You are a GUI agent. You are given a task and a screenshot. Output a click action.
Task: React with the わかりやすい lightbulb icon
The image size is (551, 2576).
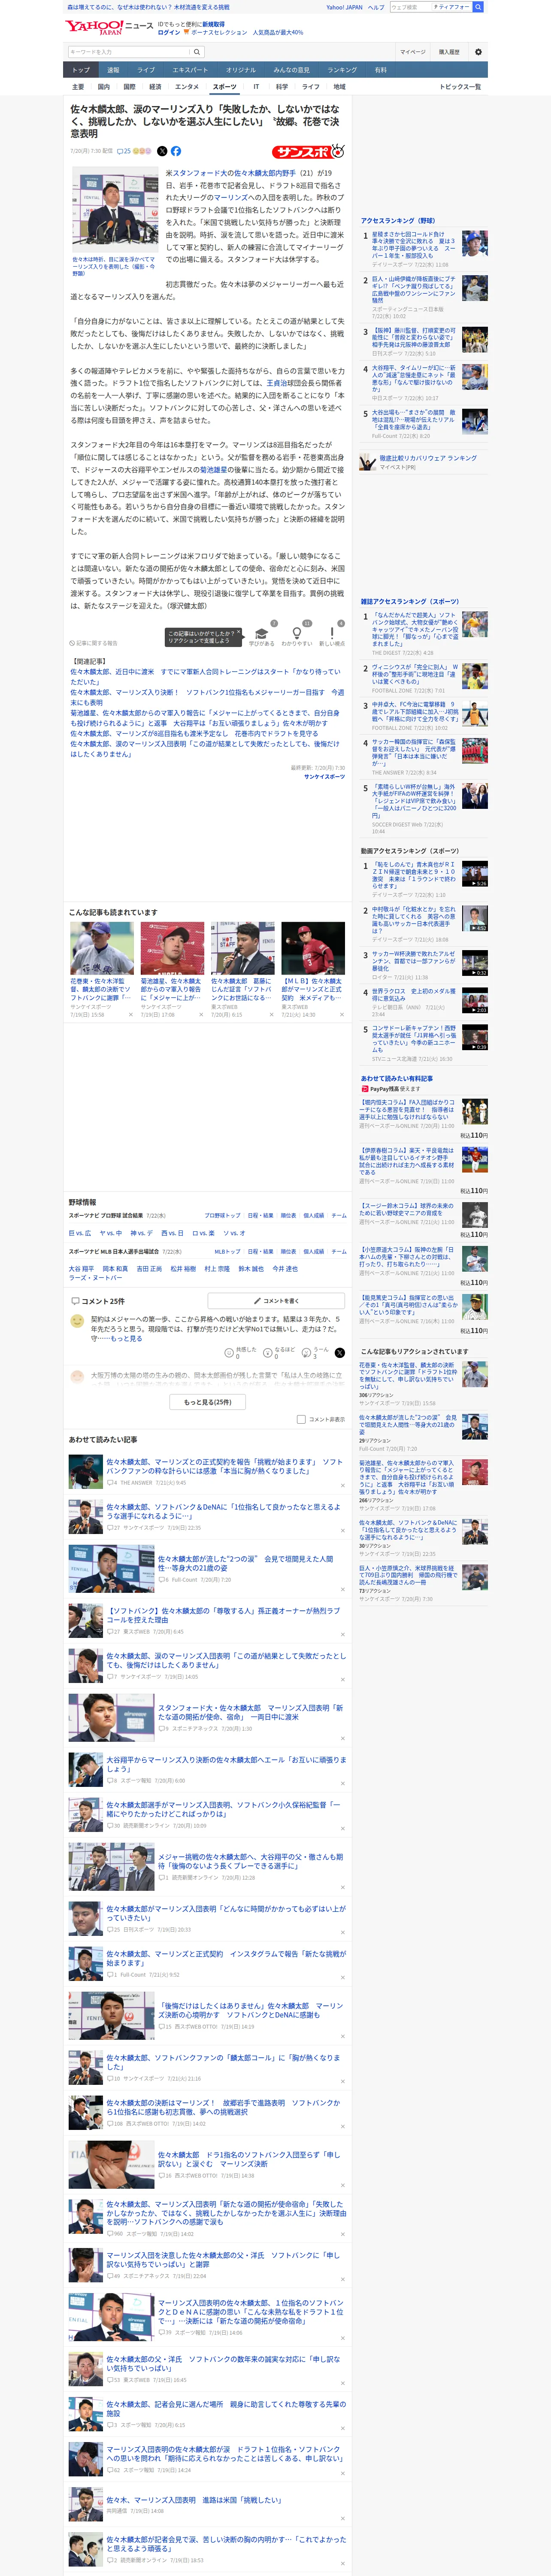pyautogui.click(x=296, y=637)
